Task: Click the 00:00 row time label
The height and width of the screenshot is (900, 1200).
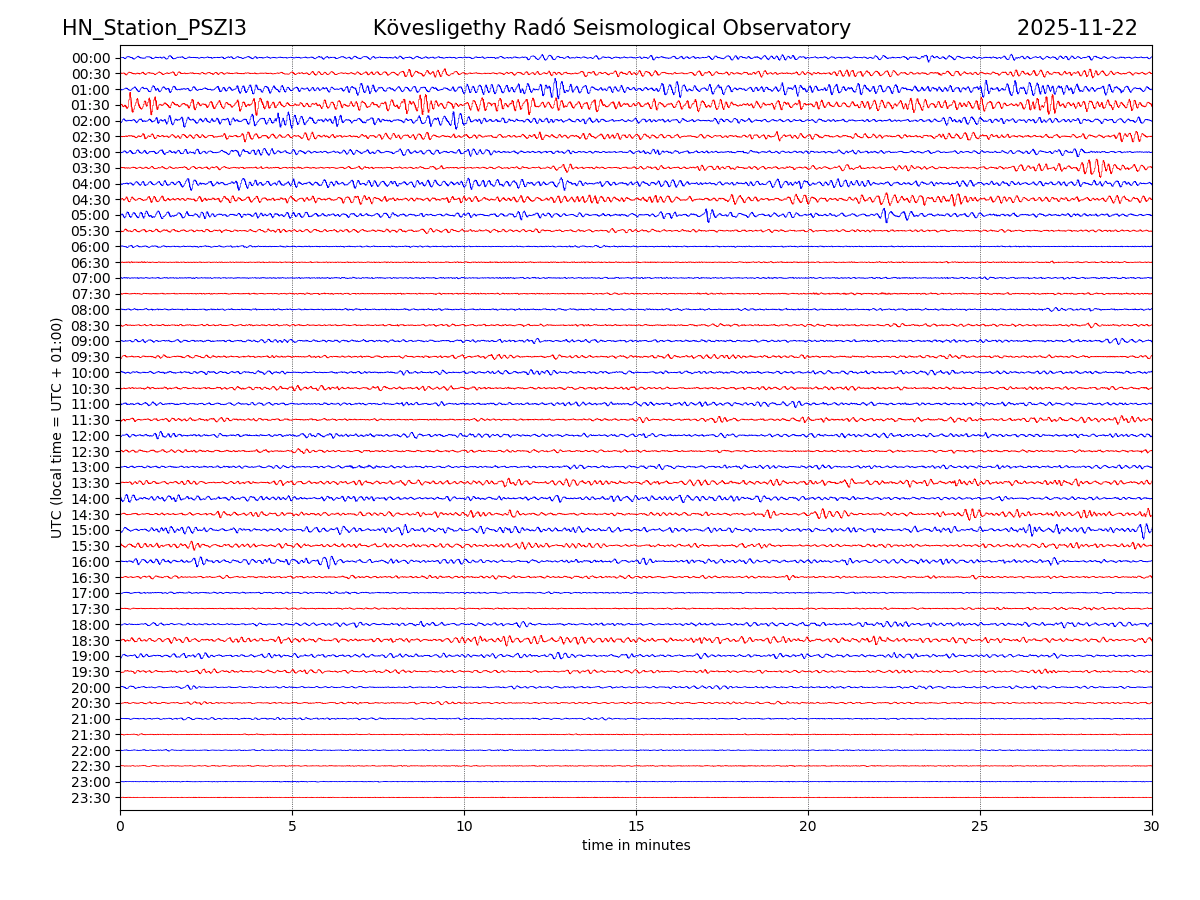Action: 91,58
